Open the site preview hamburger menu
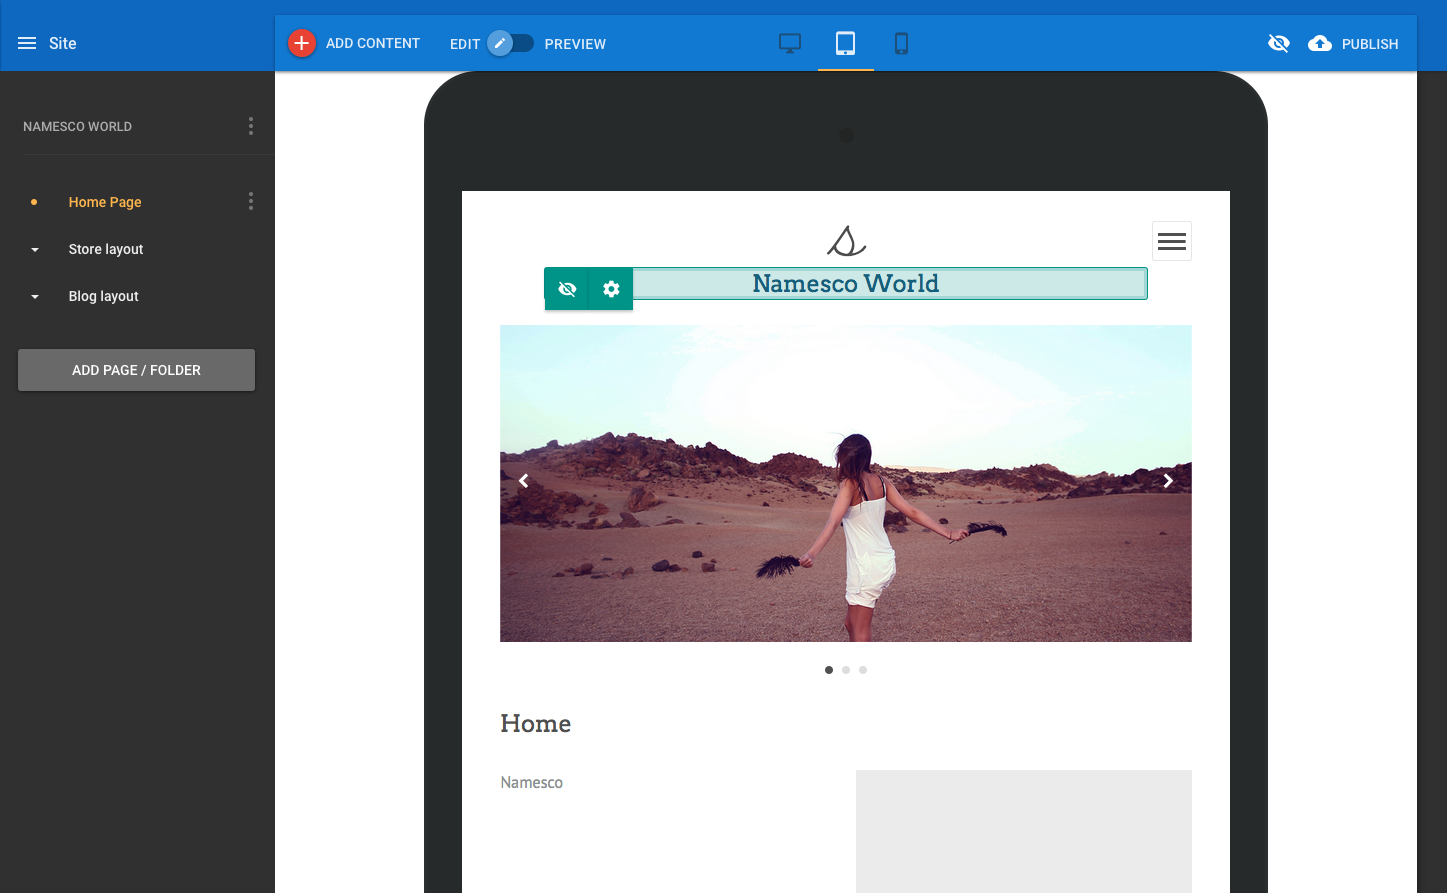 click(1172, 241)
